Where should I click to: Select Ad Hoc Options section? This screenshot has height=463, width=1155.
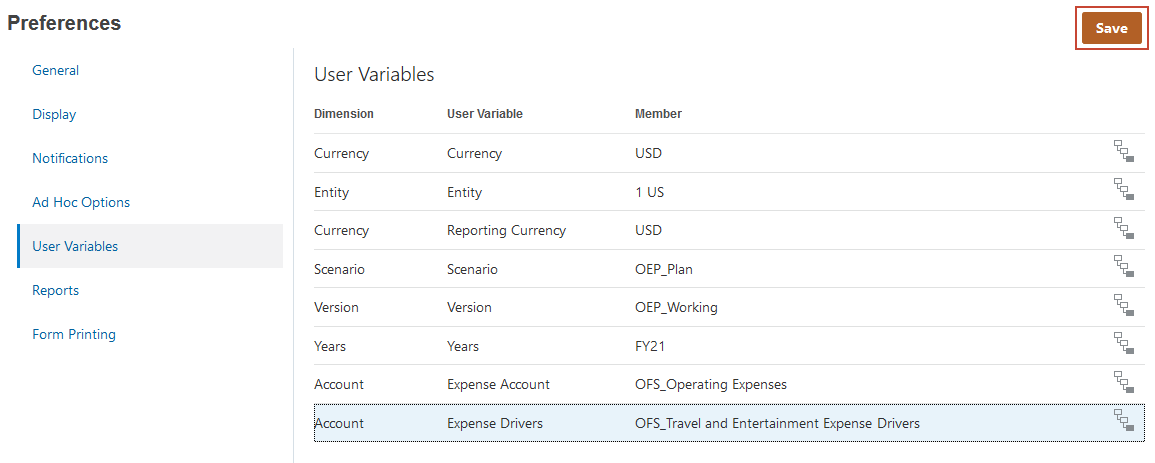coord(81,202)
